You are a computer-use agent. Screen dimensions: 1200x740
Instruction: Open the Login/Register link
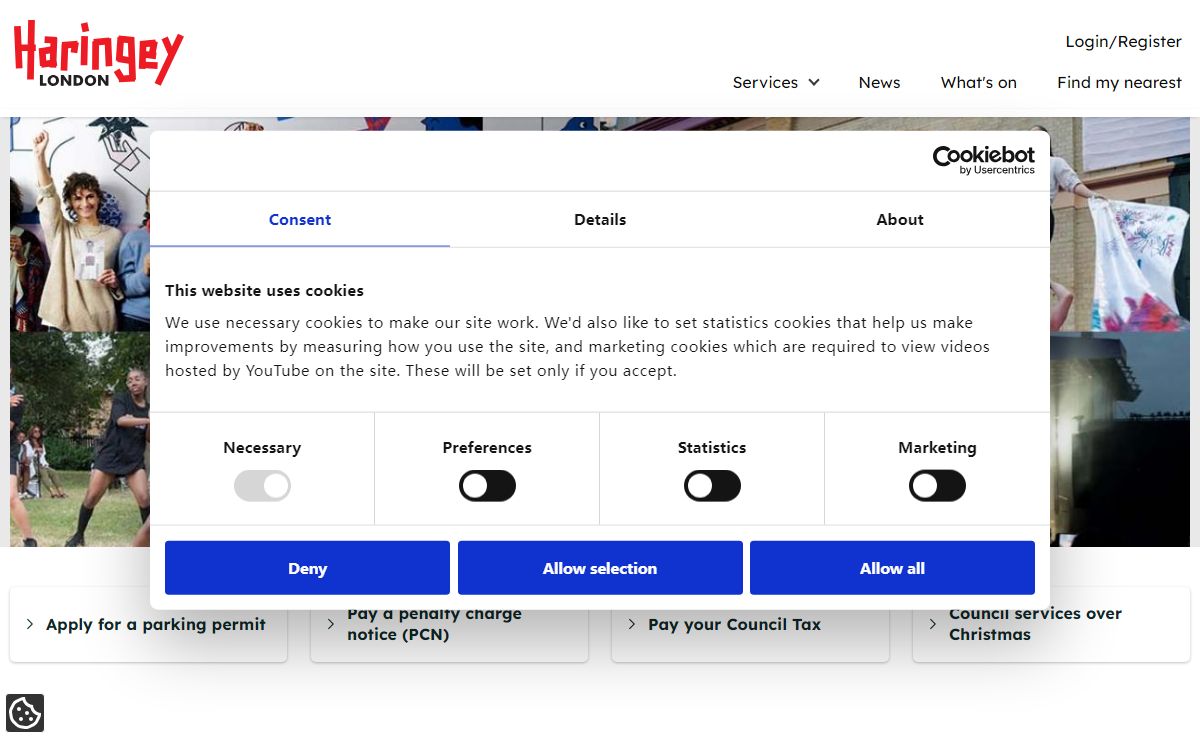click(1123, 42)
